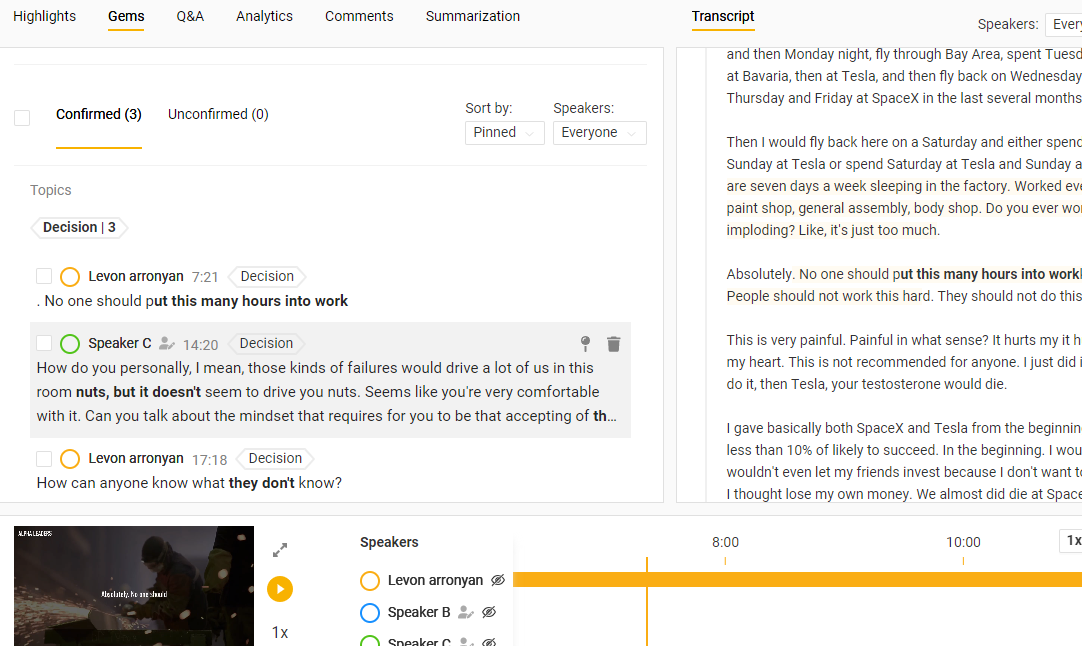Show Confirmed (3) gems

point(99,114)
